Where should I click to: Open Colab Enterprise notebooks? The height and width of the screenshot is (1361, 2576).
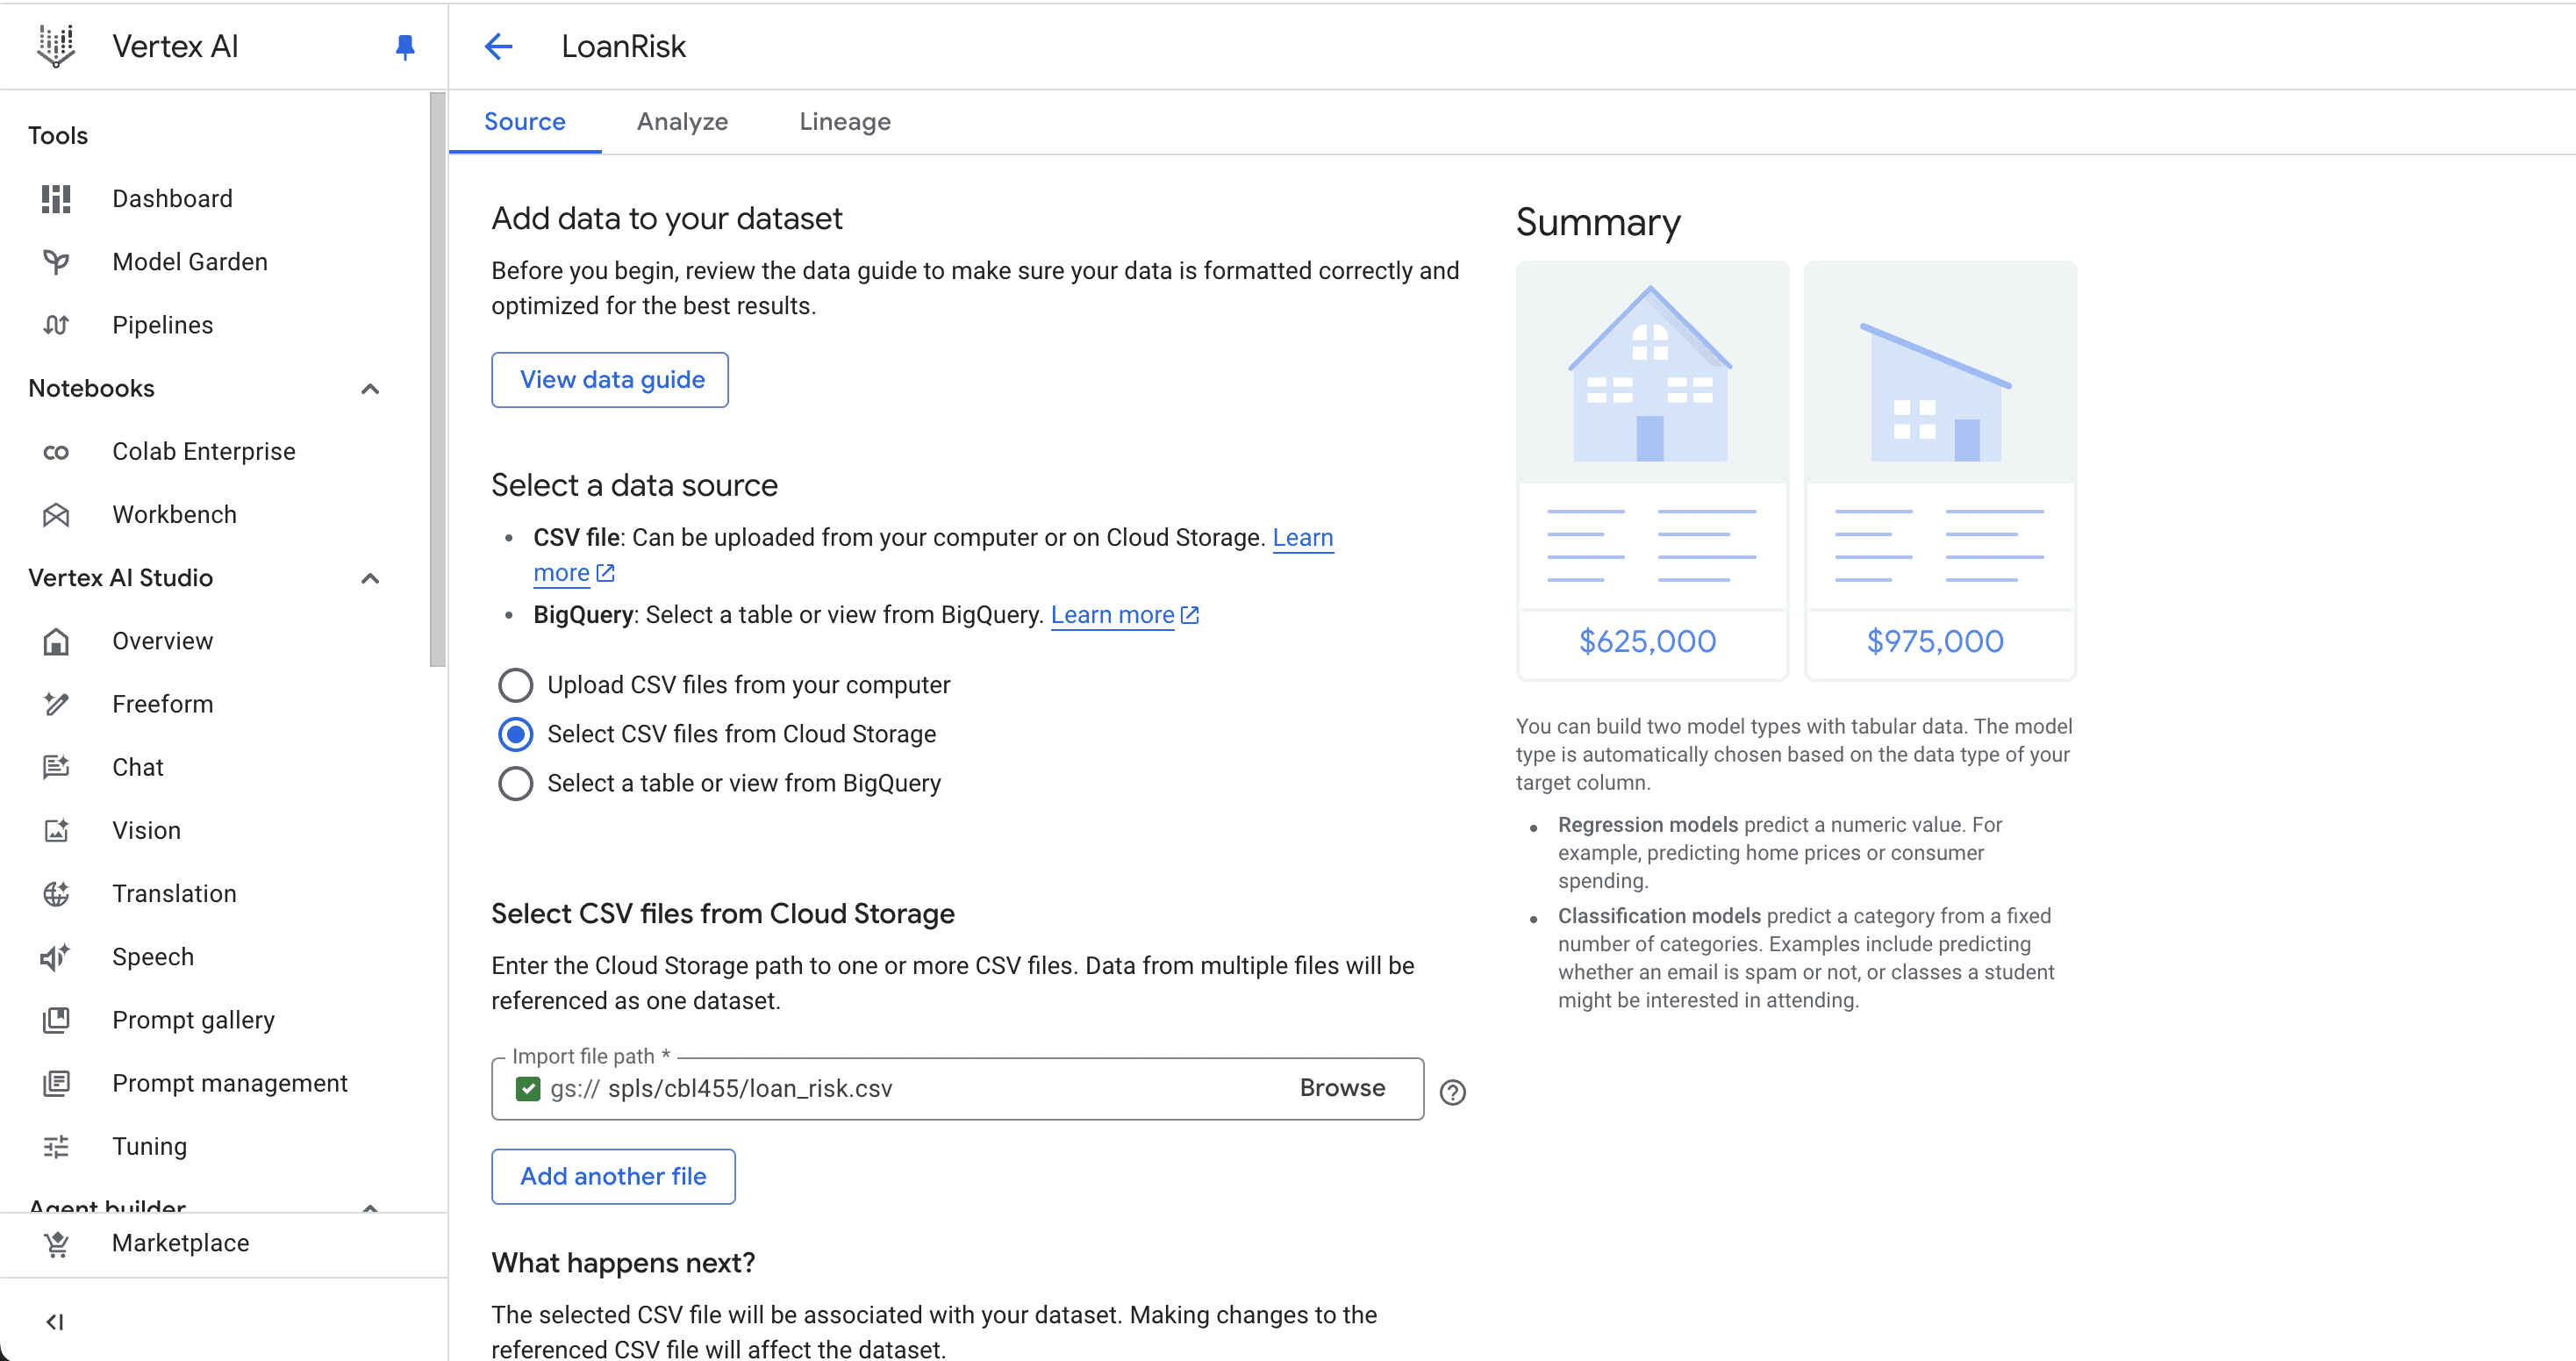[x=204, y=452]
